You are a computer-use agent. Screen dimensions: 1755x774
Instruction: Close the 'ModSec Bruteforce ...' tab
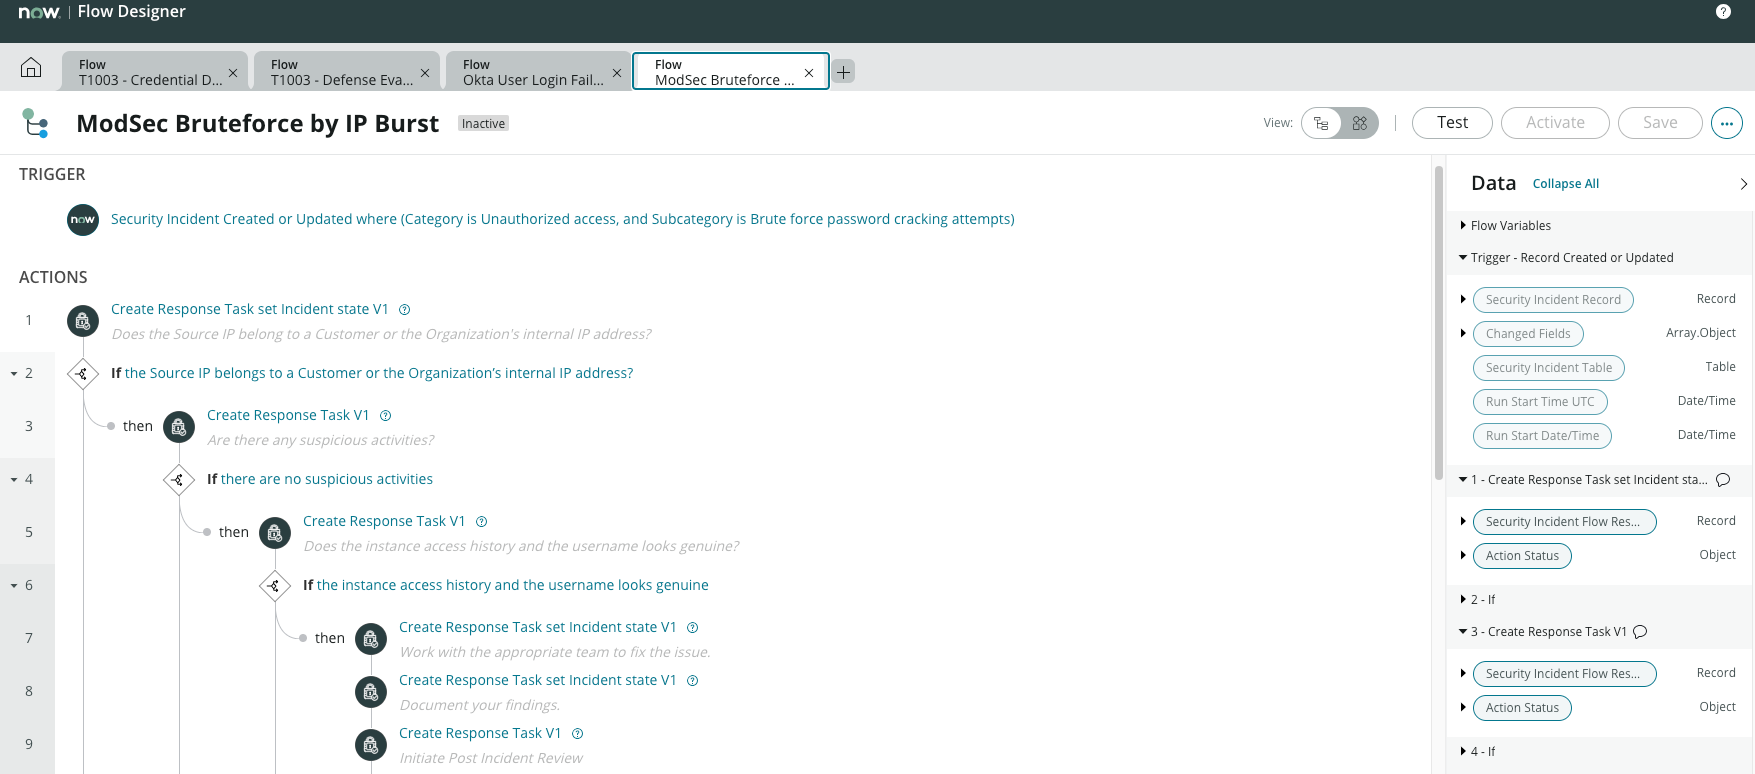pyautogui.click(x=809, y=73)
